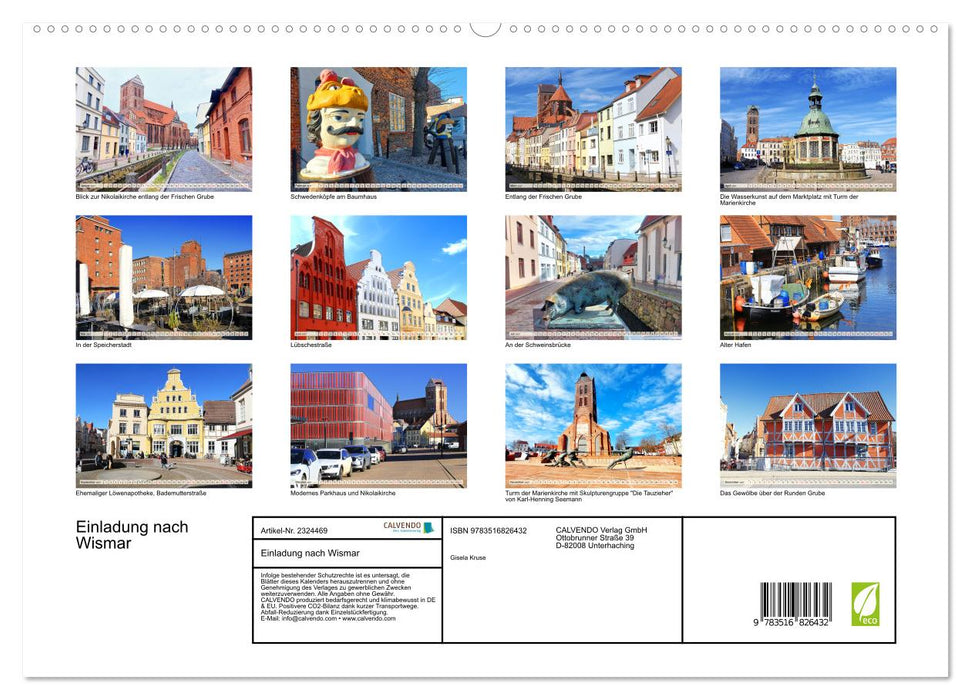Open the Schwedenköpfe am Baumhaus photo
Image resolution: width=971 pixels, height=700 pixels.
click(378, 129)
